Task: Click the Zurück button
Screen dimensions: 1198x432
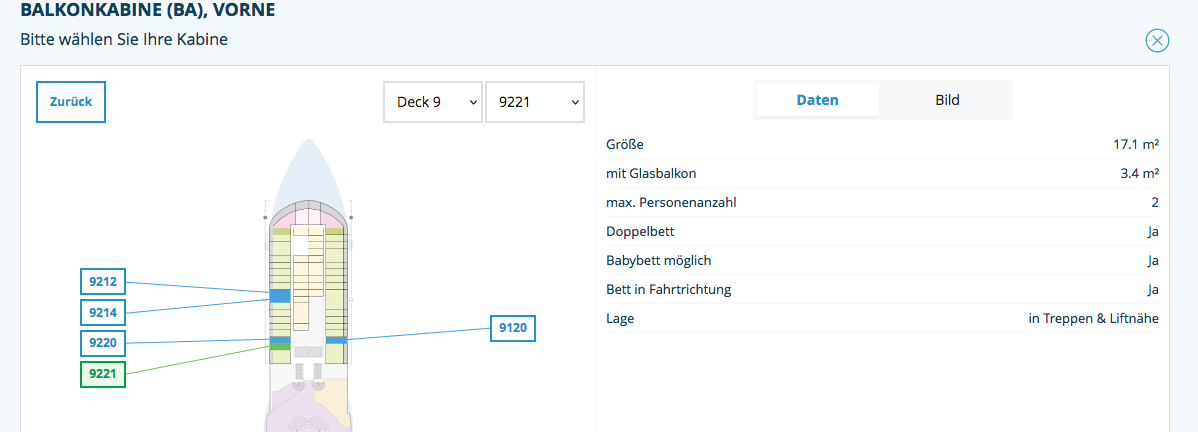Action: [x=71, y=101]
